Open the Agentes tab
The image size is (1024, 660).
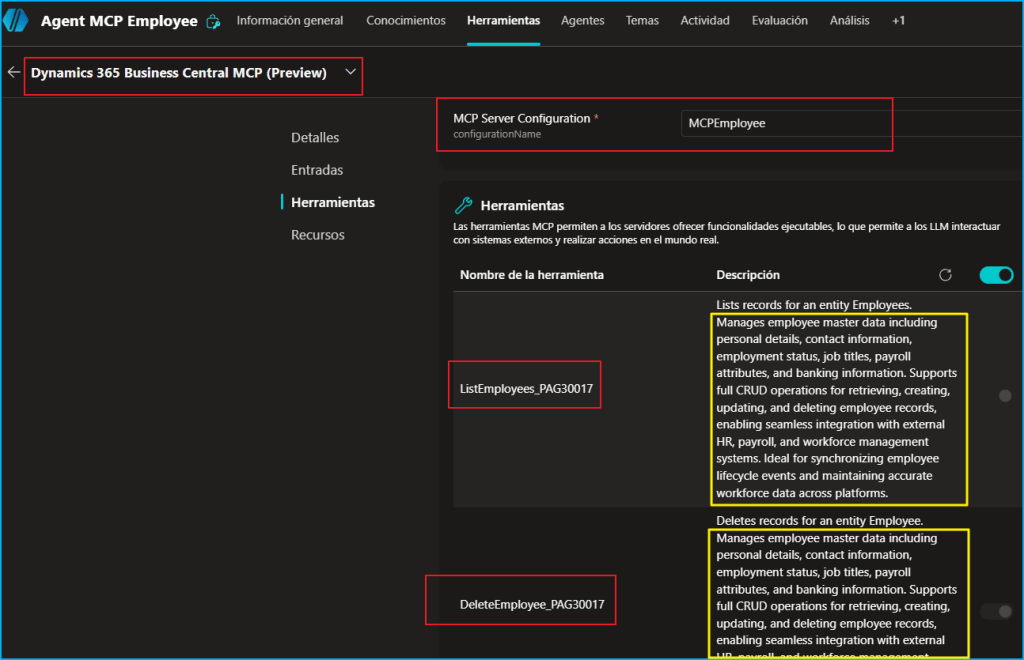pos(582,21)
